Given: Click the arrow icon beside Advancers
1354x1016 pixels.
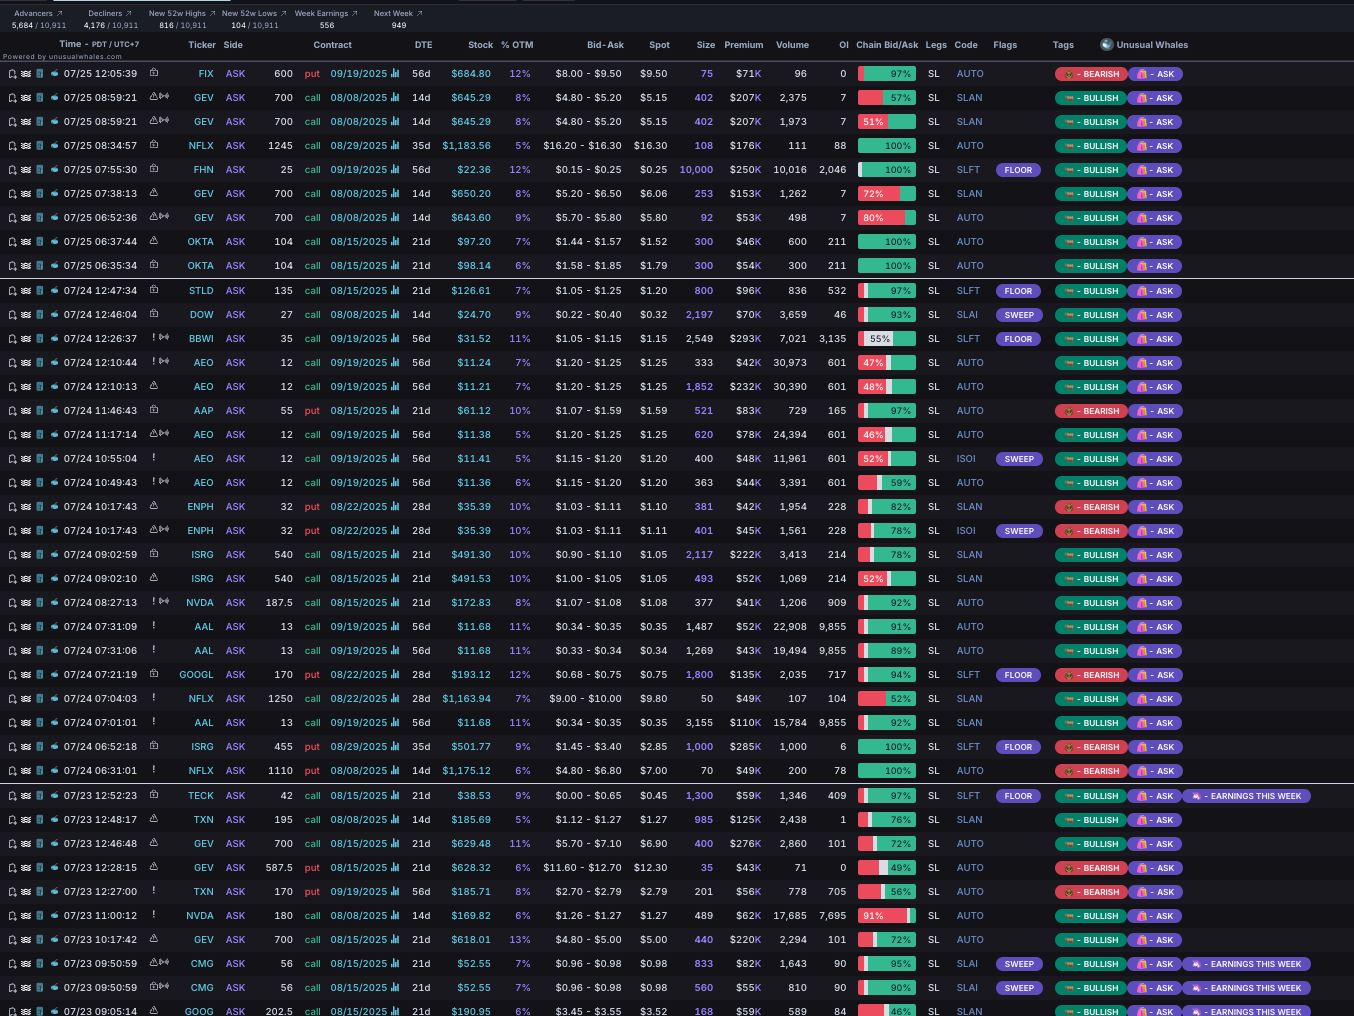Looking at the screenshot, I should pyautogui.click(x=59, y=14).
